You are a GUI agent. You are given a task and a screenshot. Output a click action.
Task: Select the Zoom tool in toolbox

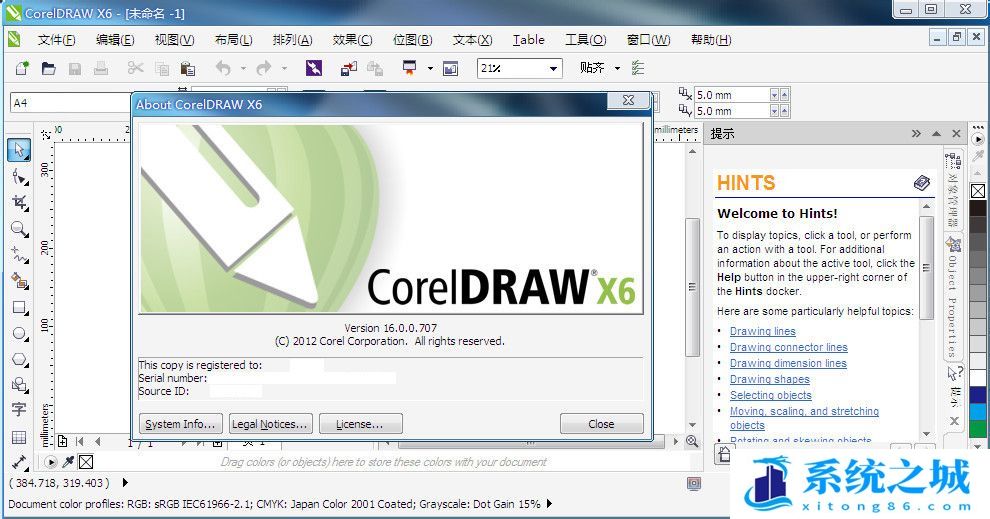pos(20,229)
